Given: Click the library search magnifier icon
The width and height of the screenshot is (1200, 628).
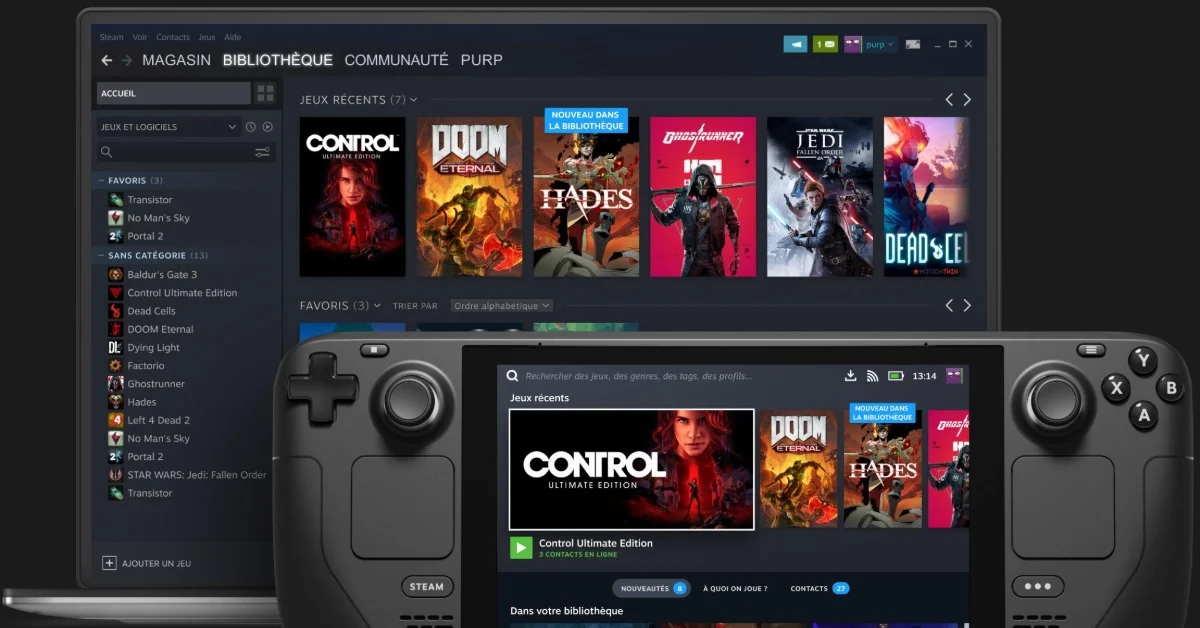Looking at the screenshot, I should click(x=107, y=151).
